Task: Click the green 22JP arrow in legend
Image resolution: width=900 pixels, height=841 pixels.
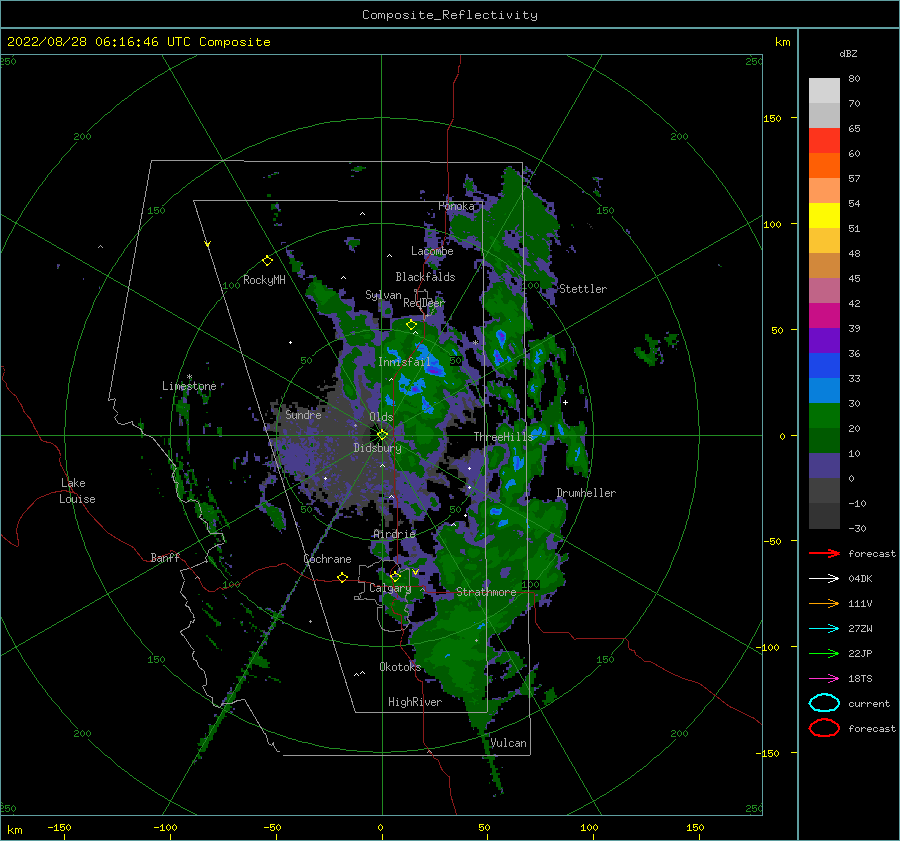Action: pos(824,653)
